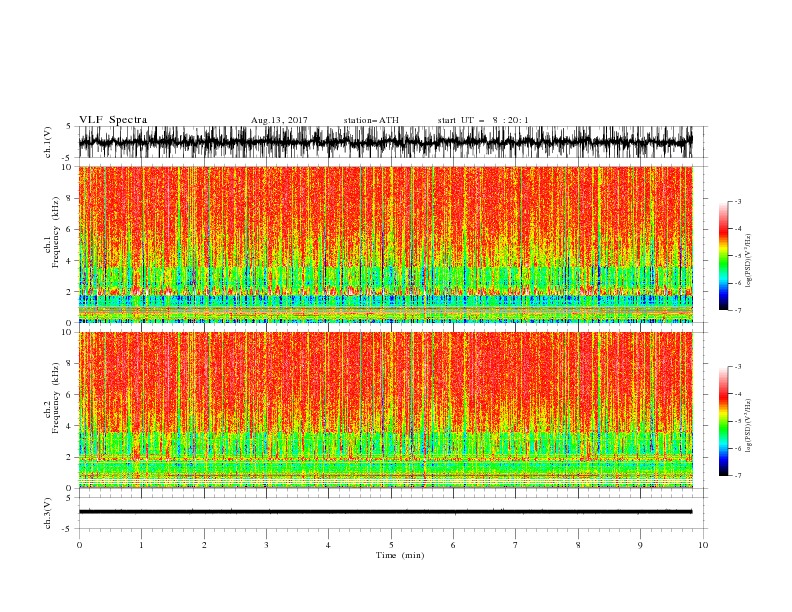
Task: Click the "-3" label on ch.1 color bar
Action: tap(737, 201)
